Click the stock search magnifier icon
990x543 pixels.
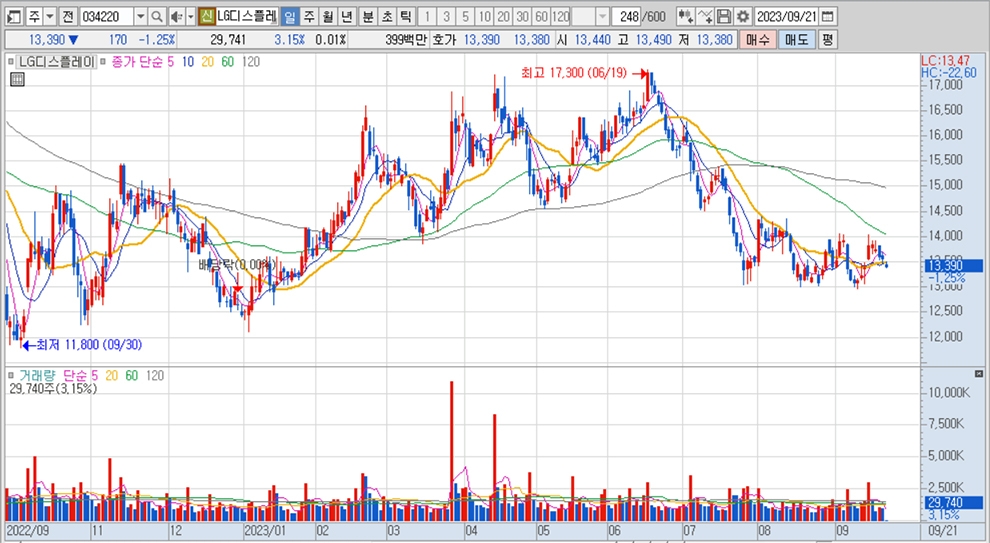[158, 17]
